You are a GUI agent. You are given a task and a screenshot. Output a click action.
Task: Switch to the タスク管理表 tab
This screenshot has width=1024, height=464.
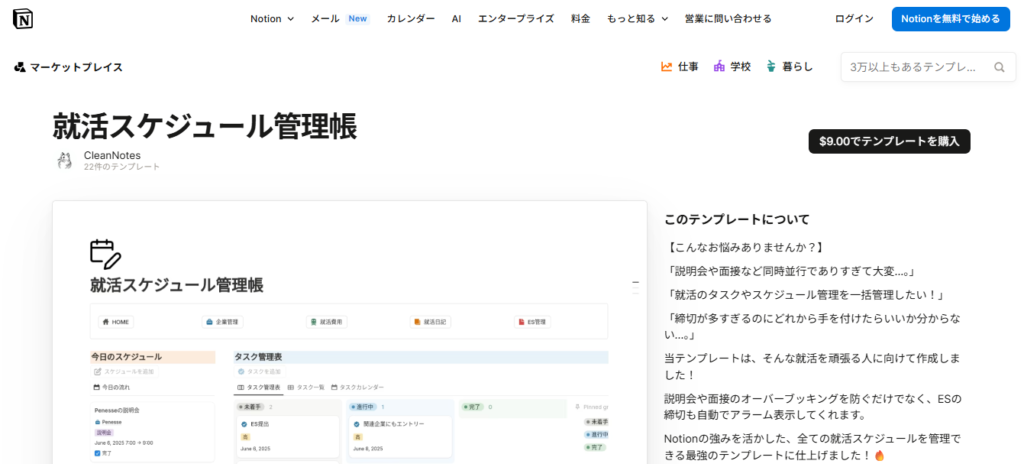click(x=259, y=388)
